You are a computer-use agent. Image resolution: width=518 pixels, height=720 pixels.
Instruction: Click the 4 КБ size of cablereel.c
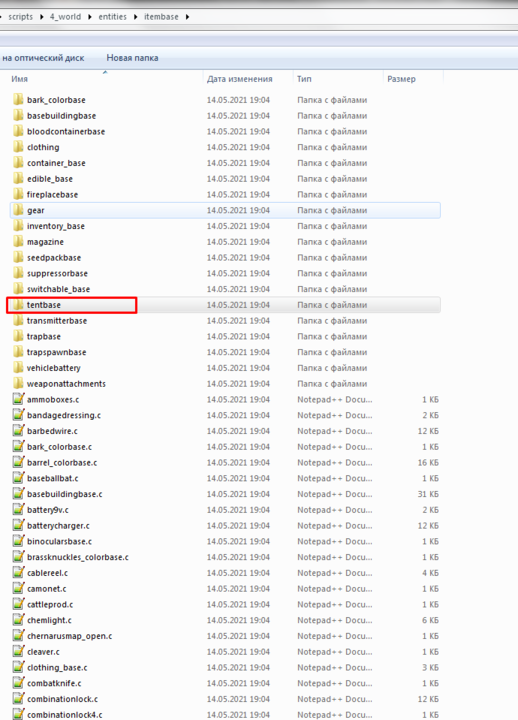pyautogui.click(x=430, y=573)
